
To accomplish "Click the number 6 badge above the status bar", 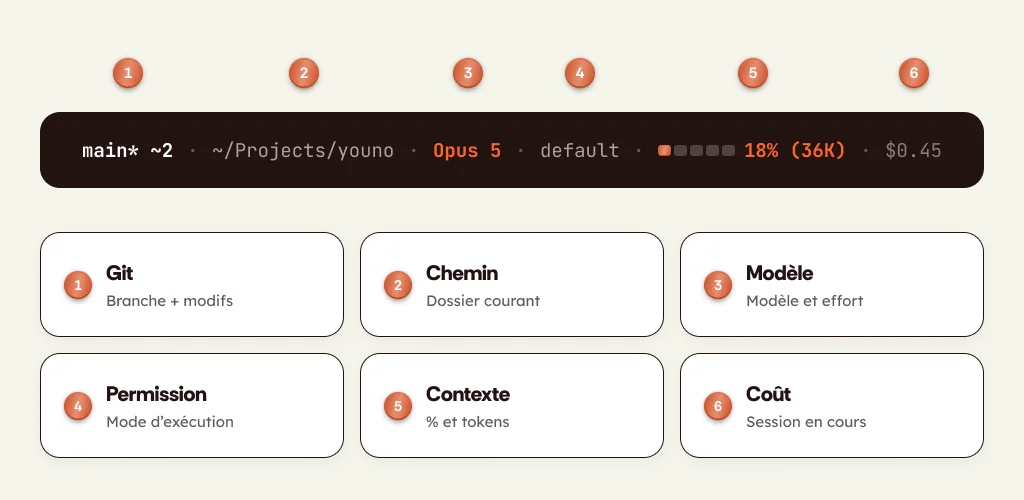I will [914, 73].
